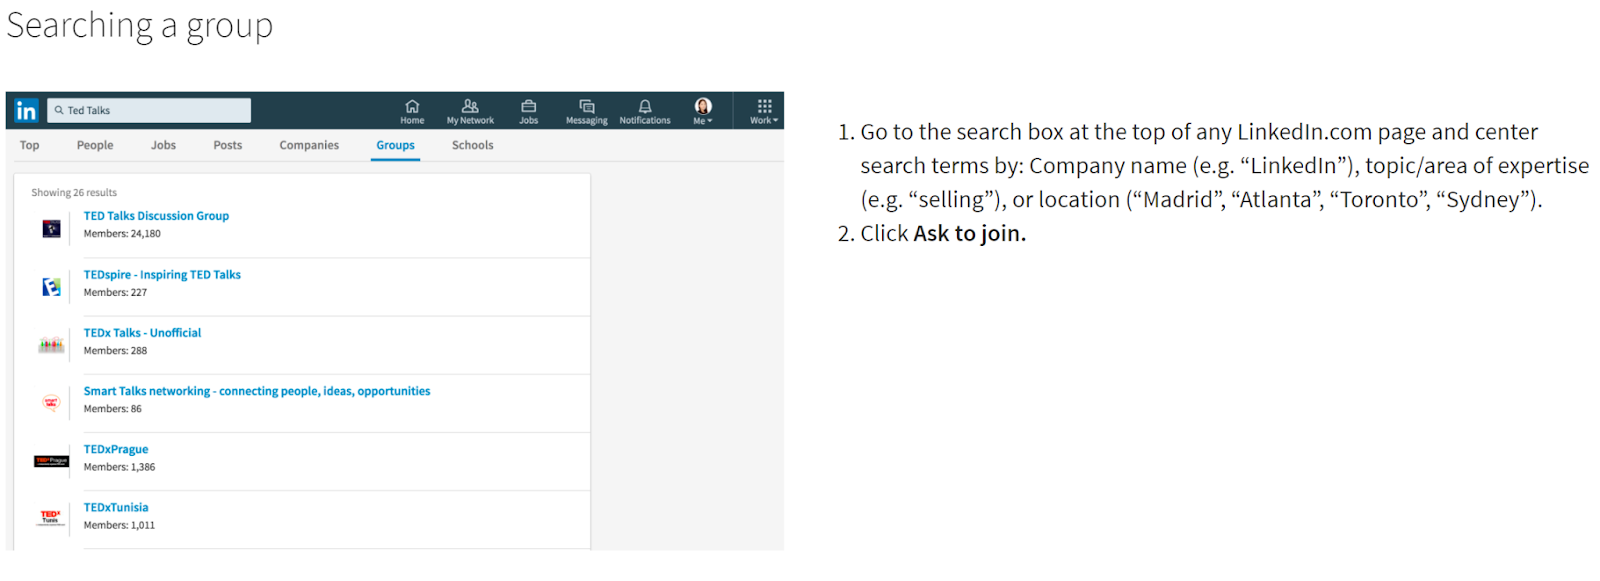This screenshot has width=1600, height=581.
Task: Click 'Members: 24,180' text
Action: coord(122,234)
